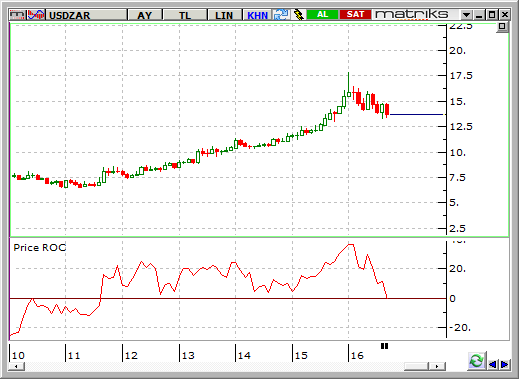
Task: Close the chart window
Action: tap(505, 15)
